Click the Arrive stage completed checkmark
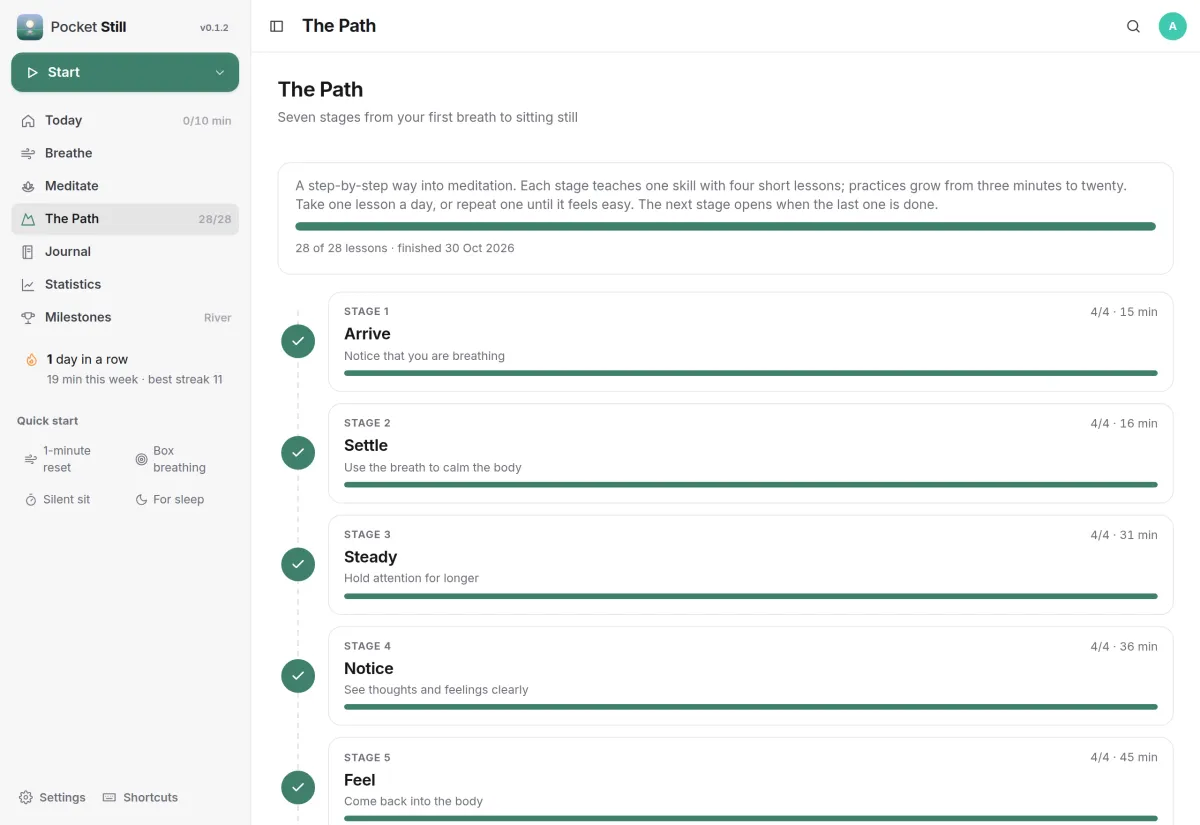The height and width of the screenshot is (825, 1200). click(298, 341)
